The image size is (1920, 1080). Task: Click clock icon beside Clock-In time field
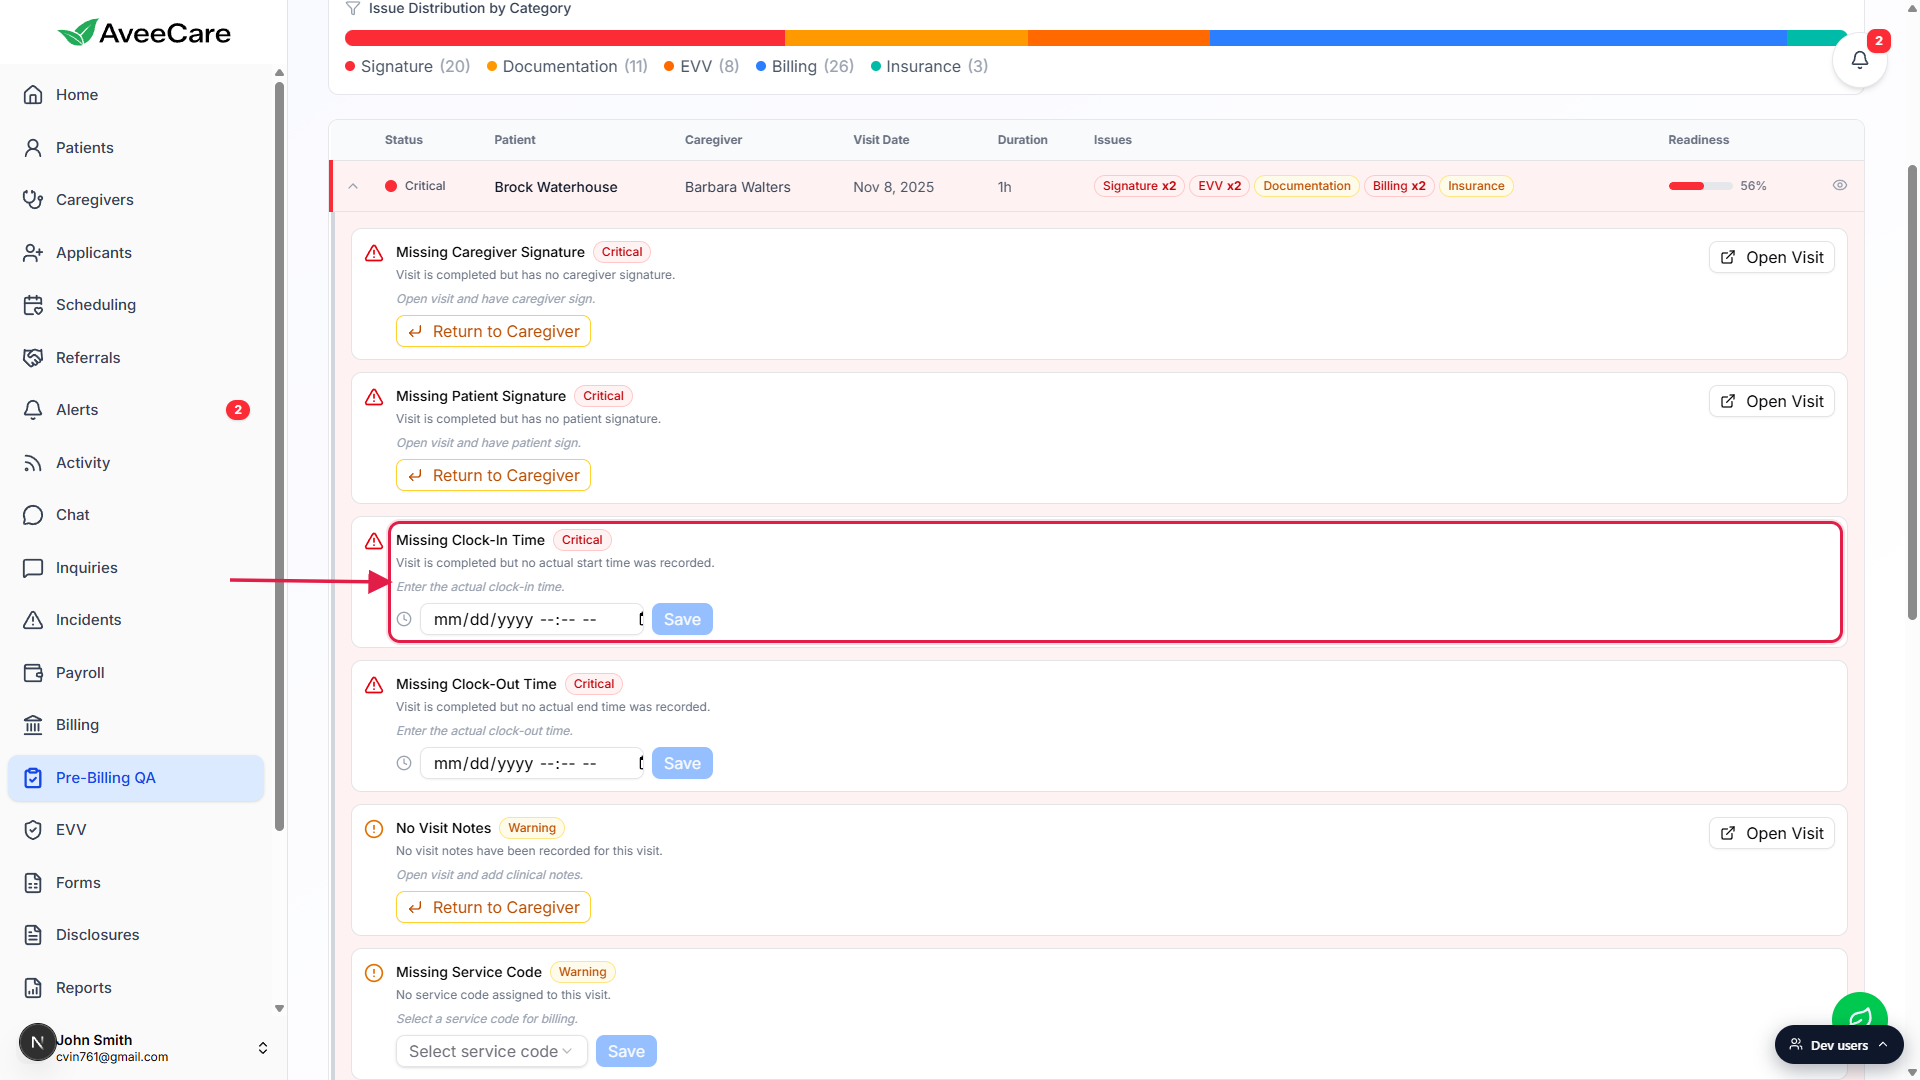(x=404, y=619)
